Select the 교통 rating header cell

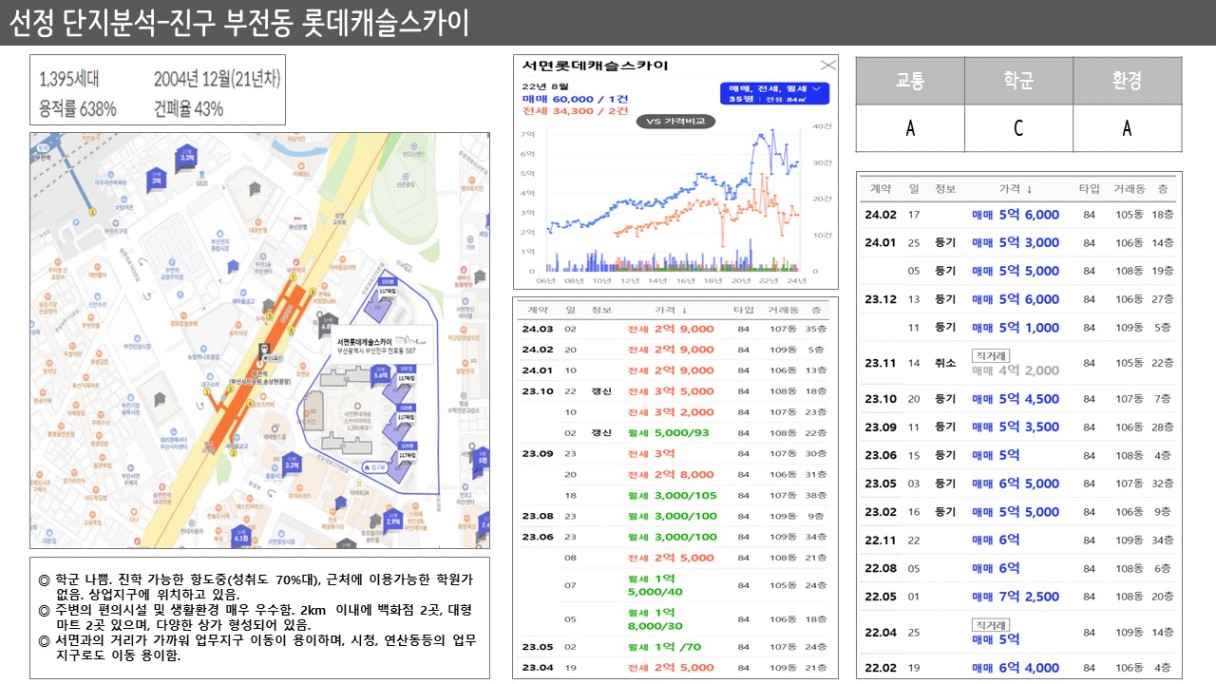(x=910, y=82)
